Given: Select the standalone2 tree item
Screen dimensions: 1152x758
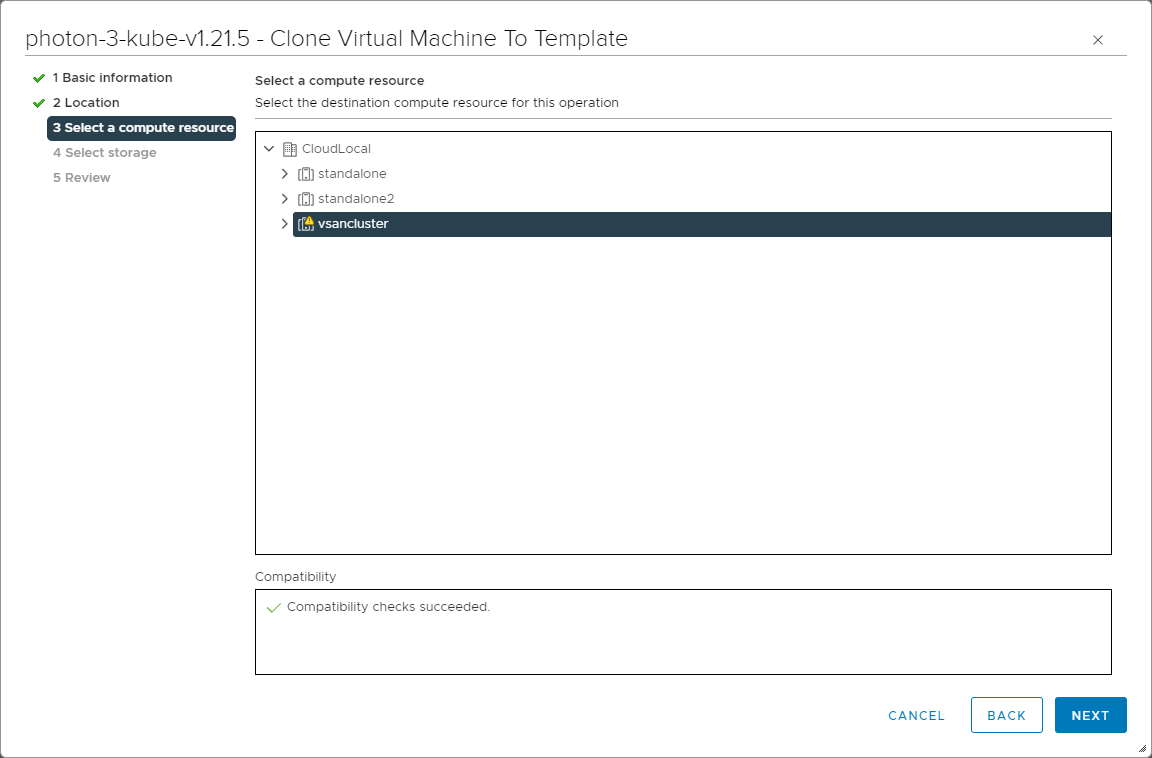Looking at the screenshot, I should click(x=356, y=199).
